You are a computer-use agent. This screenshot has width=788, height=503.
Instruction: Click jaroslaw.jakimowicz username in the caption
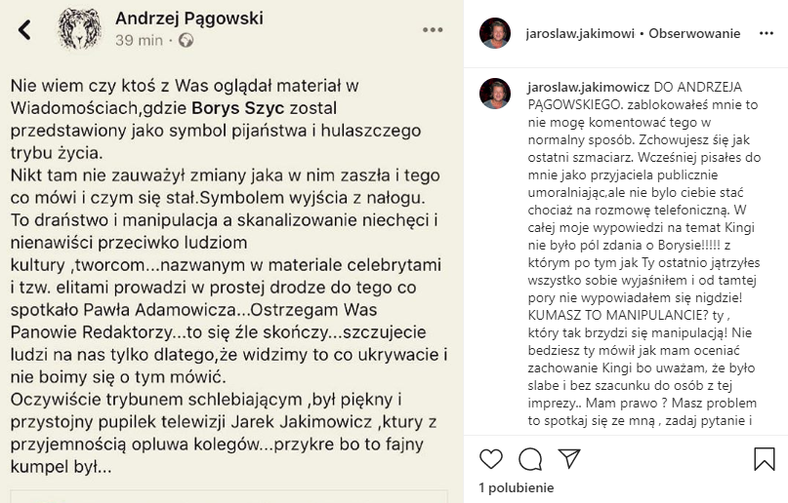tap(590, 87)
